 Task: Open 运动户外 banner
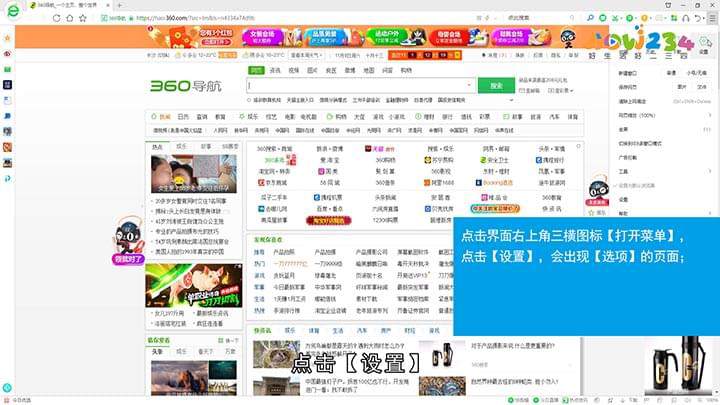pyautogui.click(x=395, y=37)
